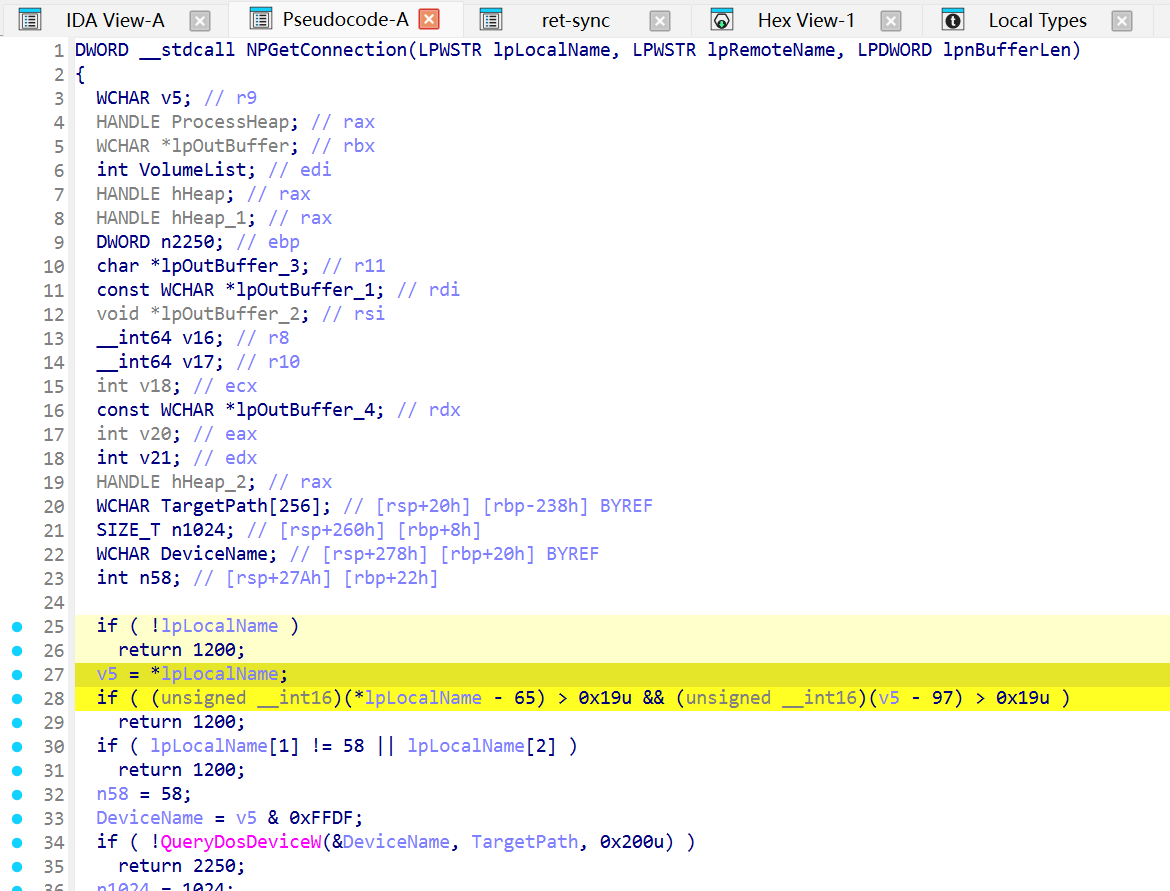This screenshot has width=1170, height=891.
Task: Click lpOutBuffer_1 on line 11
Action: [304, 290]
